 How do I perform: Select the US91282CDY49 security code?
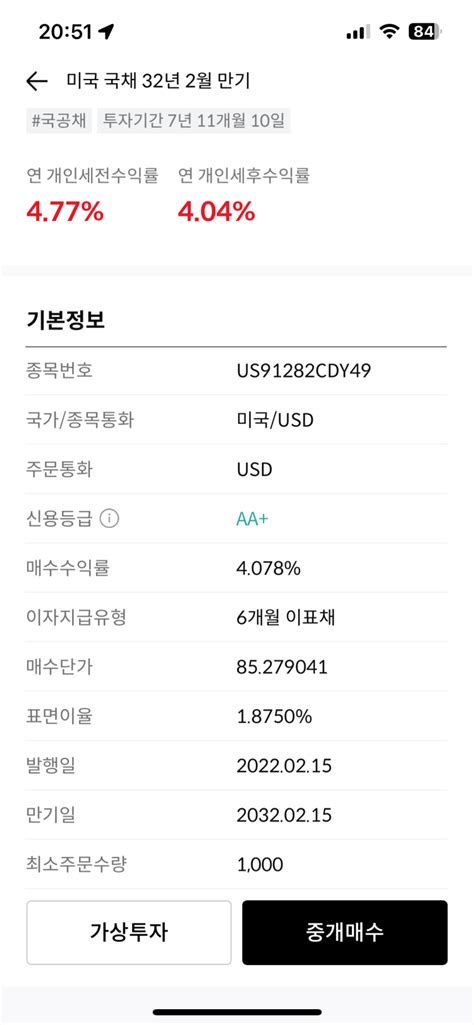point(303,371)
